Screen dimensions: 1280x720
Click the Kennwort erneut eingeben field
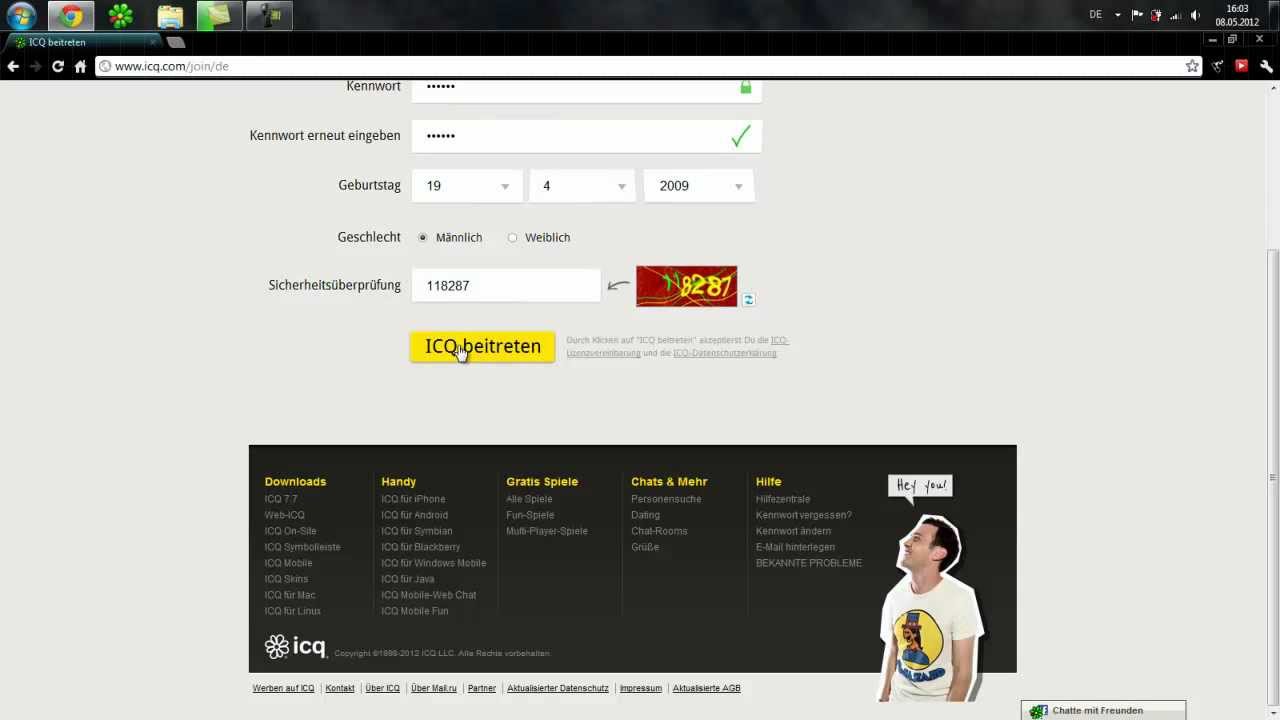[587, 136]
